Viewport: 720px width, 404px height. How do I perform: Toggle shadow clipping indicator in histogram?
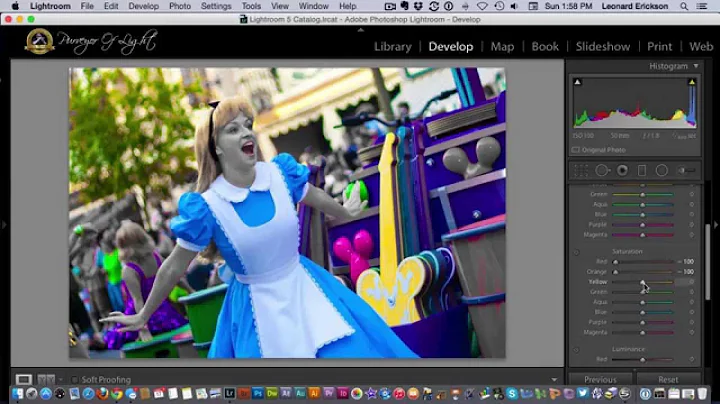pyautogui.click(x=578, y=82)
